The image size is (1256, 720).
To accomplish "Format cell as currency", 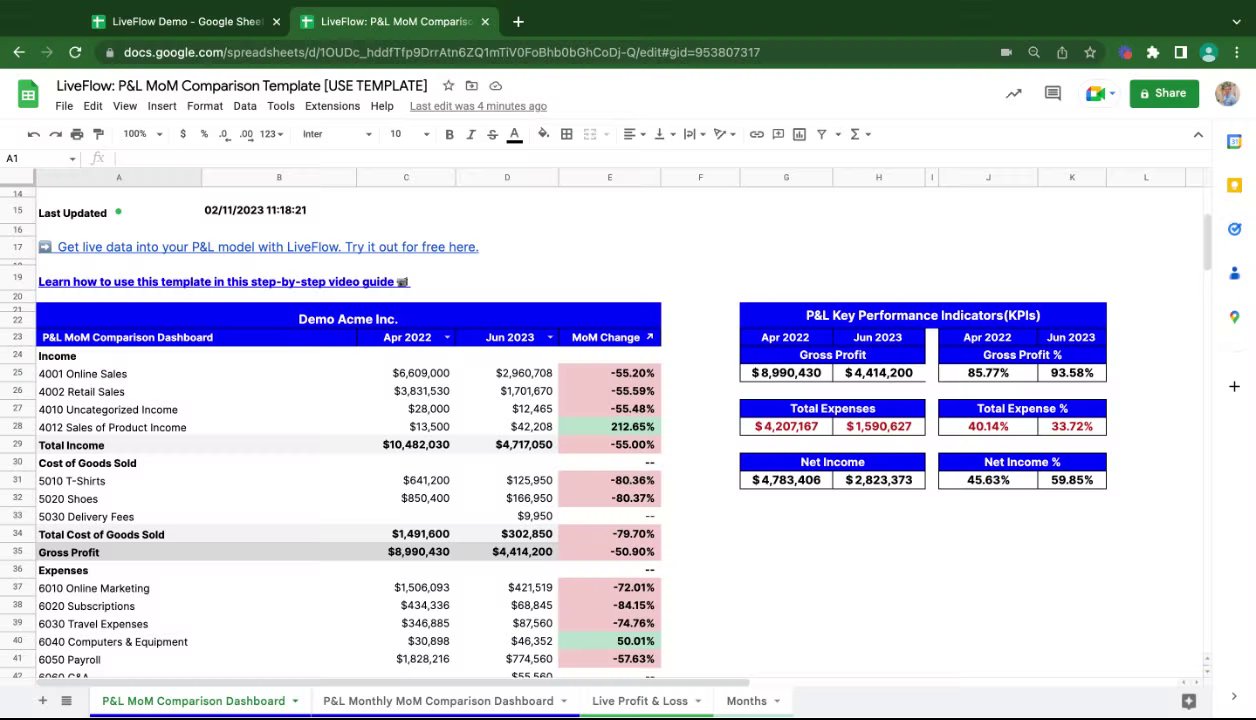I will [x=182, y=134].
